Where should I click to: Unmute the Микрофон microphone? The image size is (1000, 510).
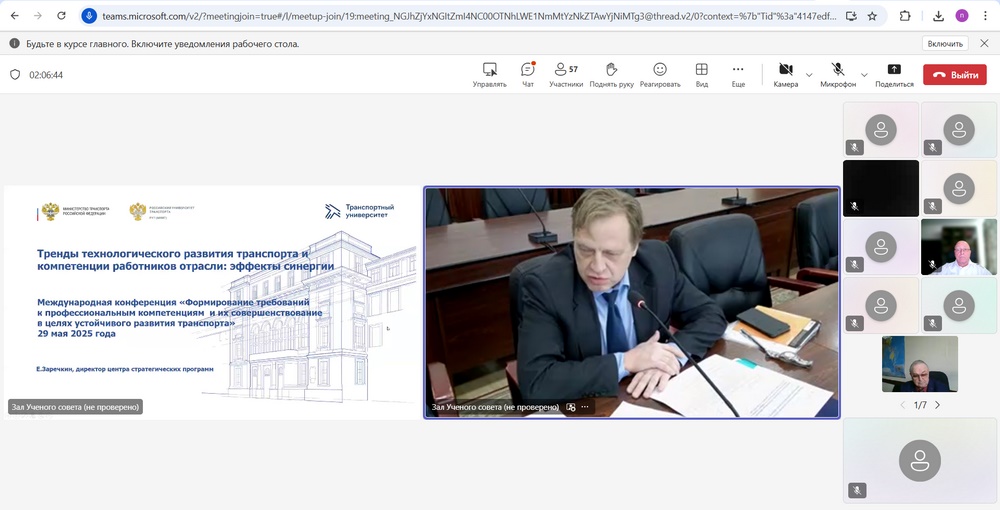coord(838,75)
